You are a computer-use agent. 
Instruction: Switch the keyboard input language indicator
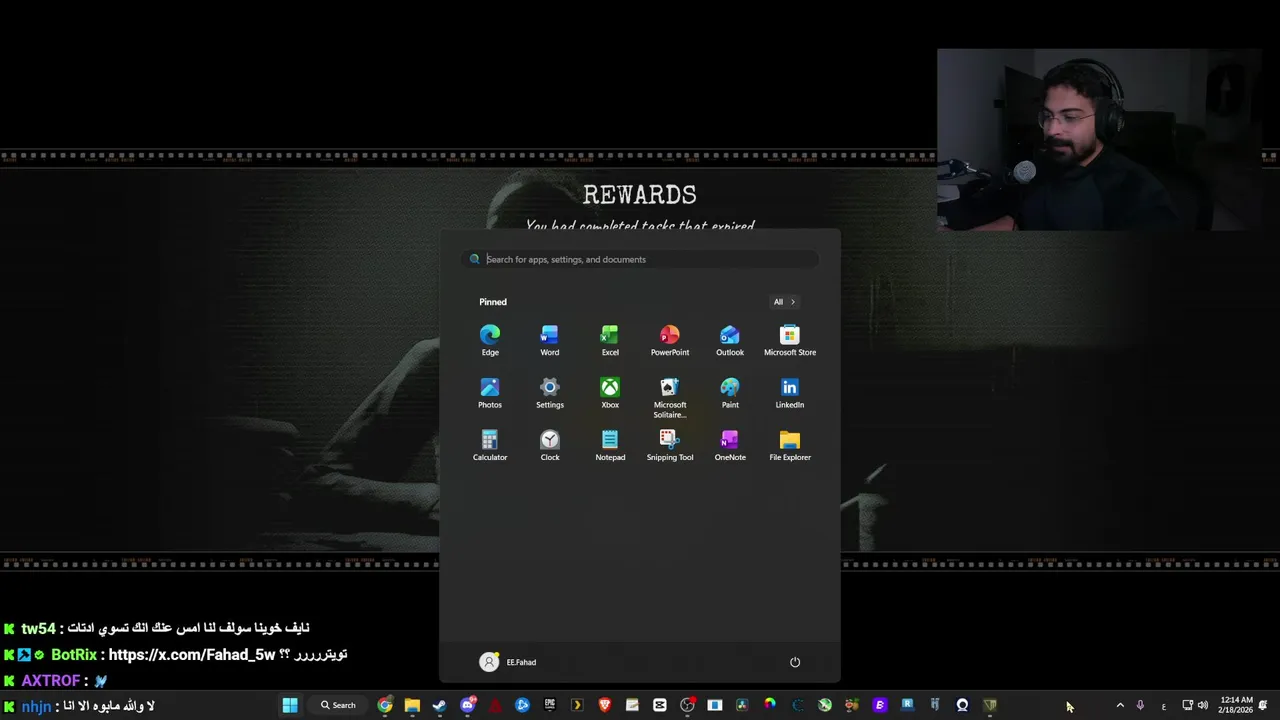point(1163,706)
